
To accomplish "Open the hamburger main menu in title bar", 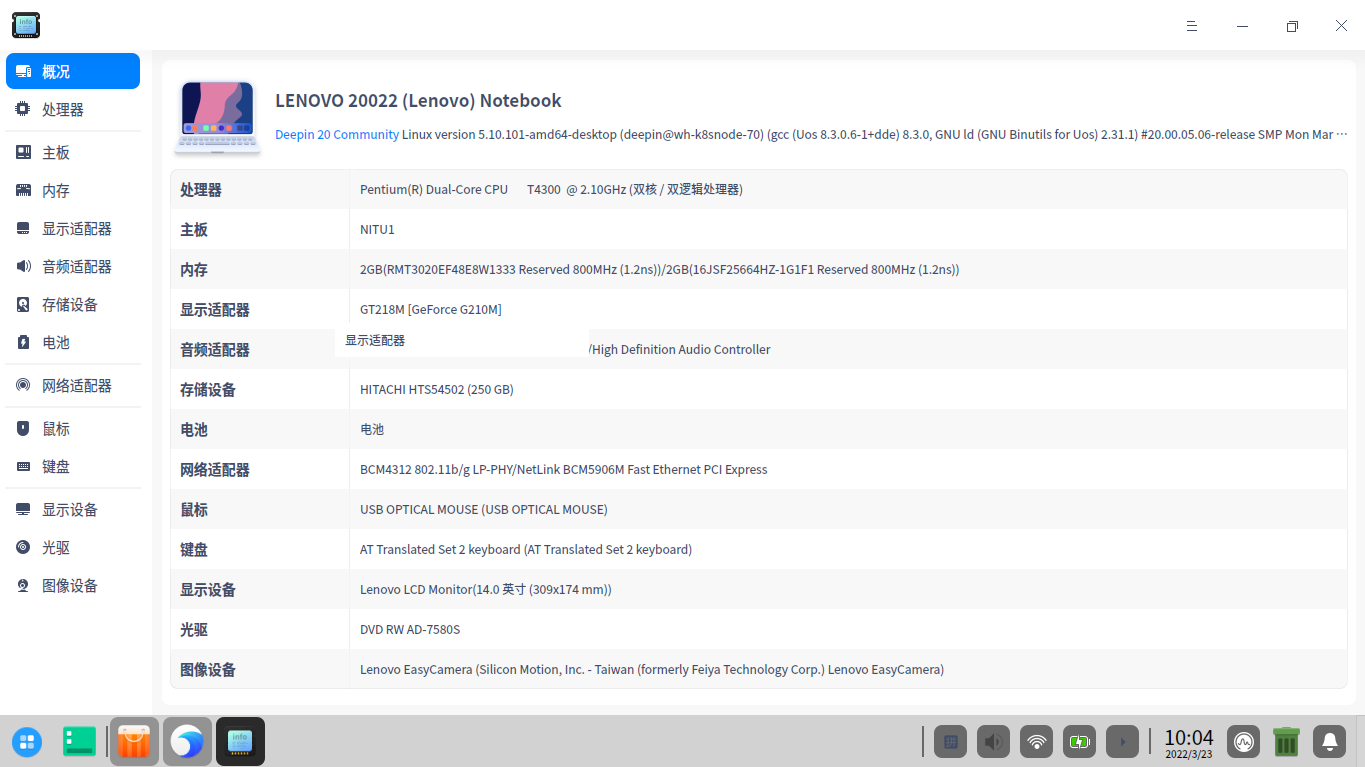I will pyautogui.click(x=1192, y=26).
